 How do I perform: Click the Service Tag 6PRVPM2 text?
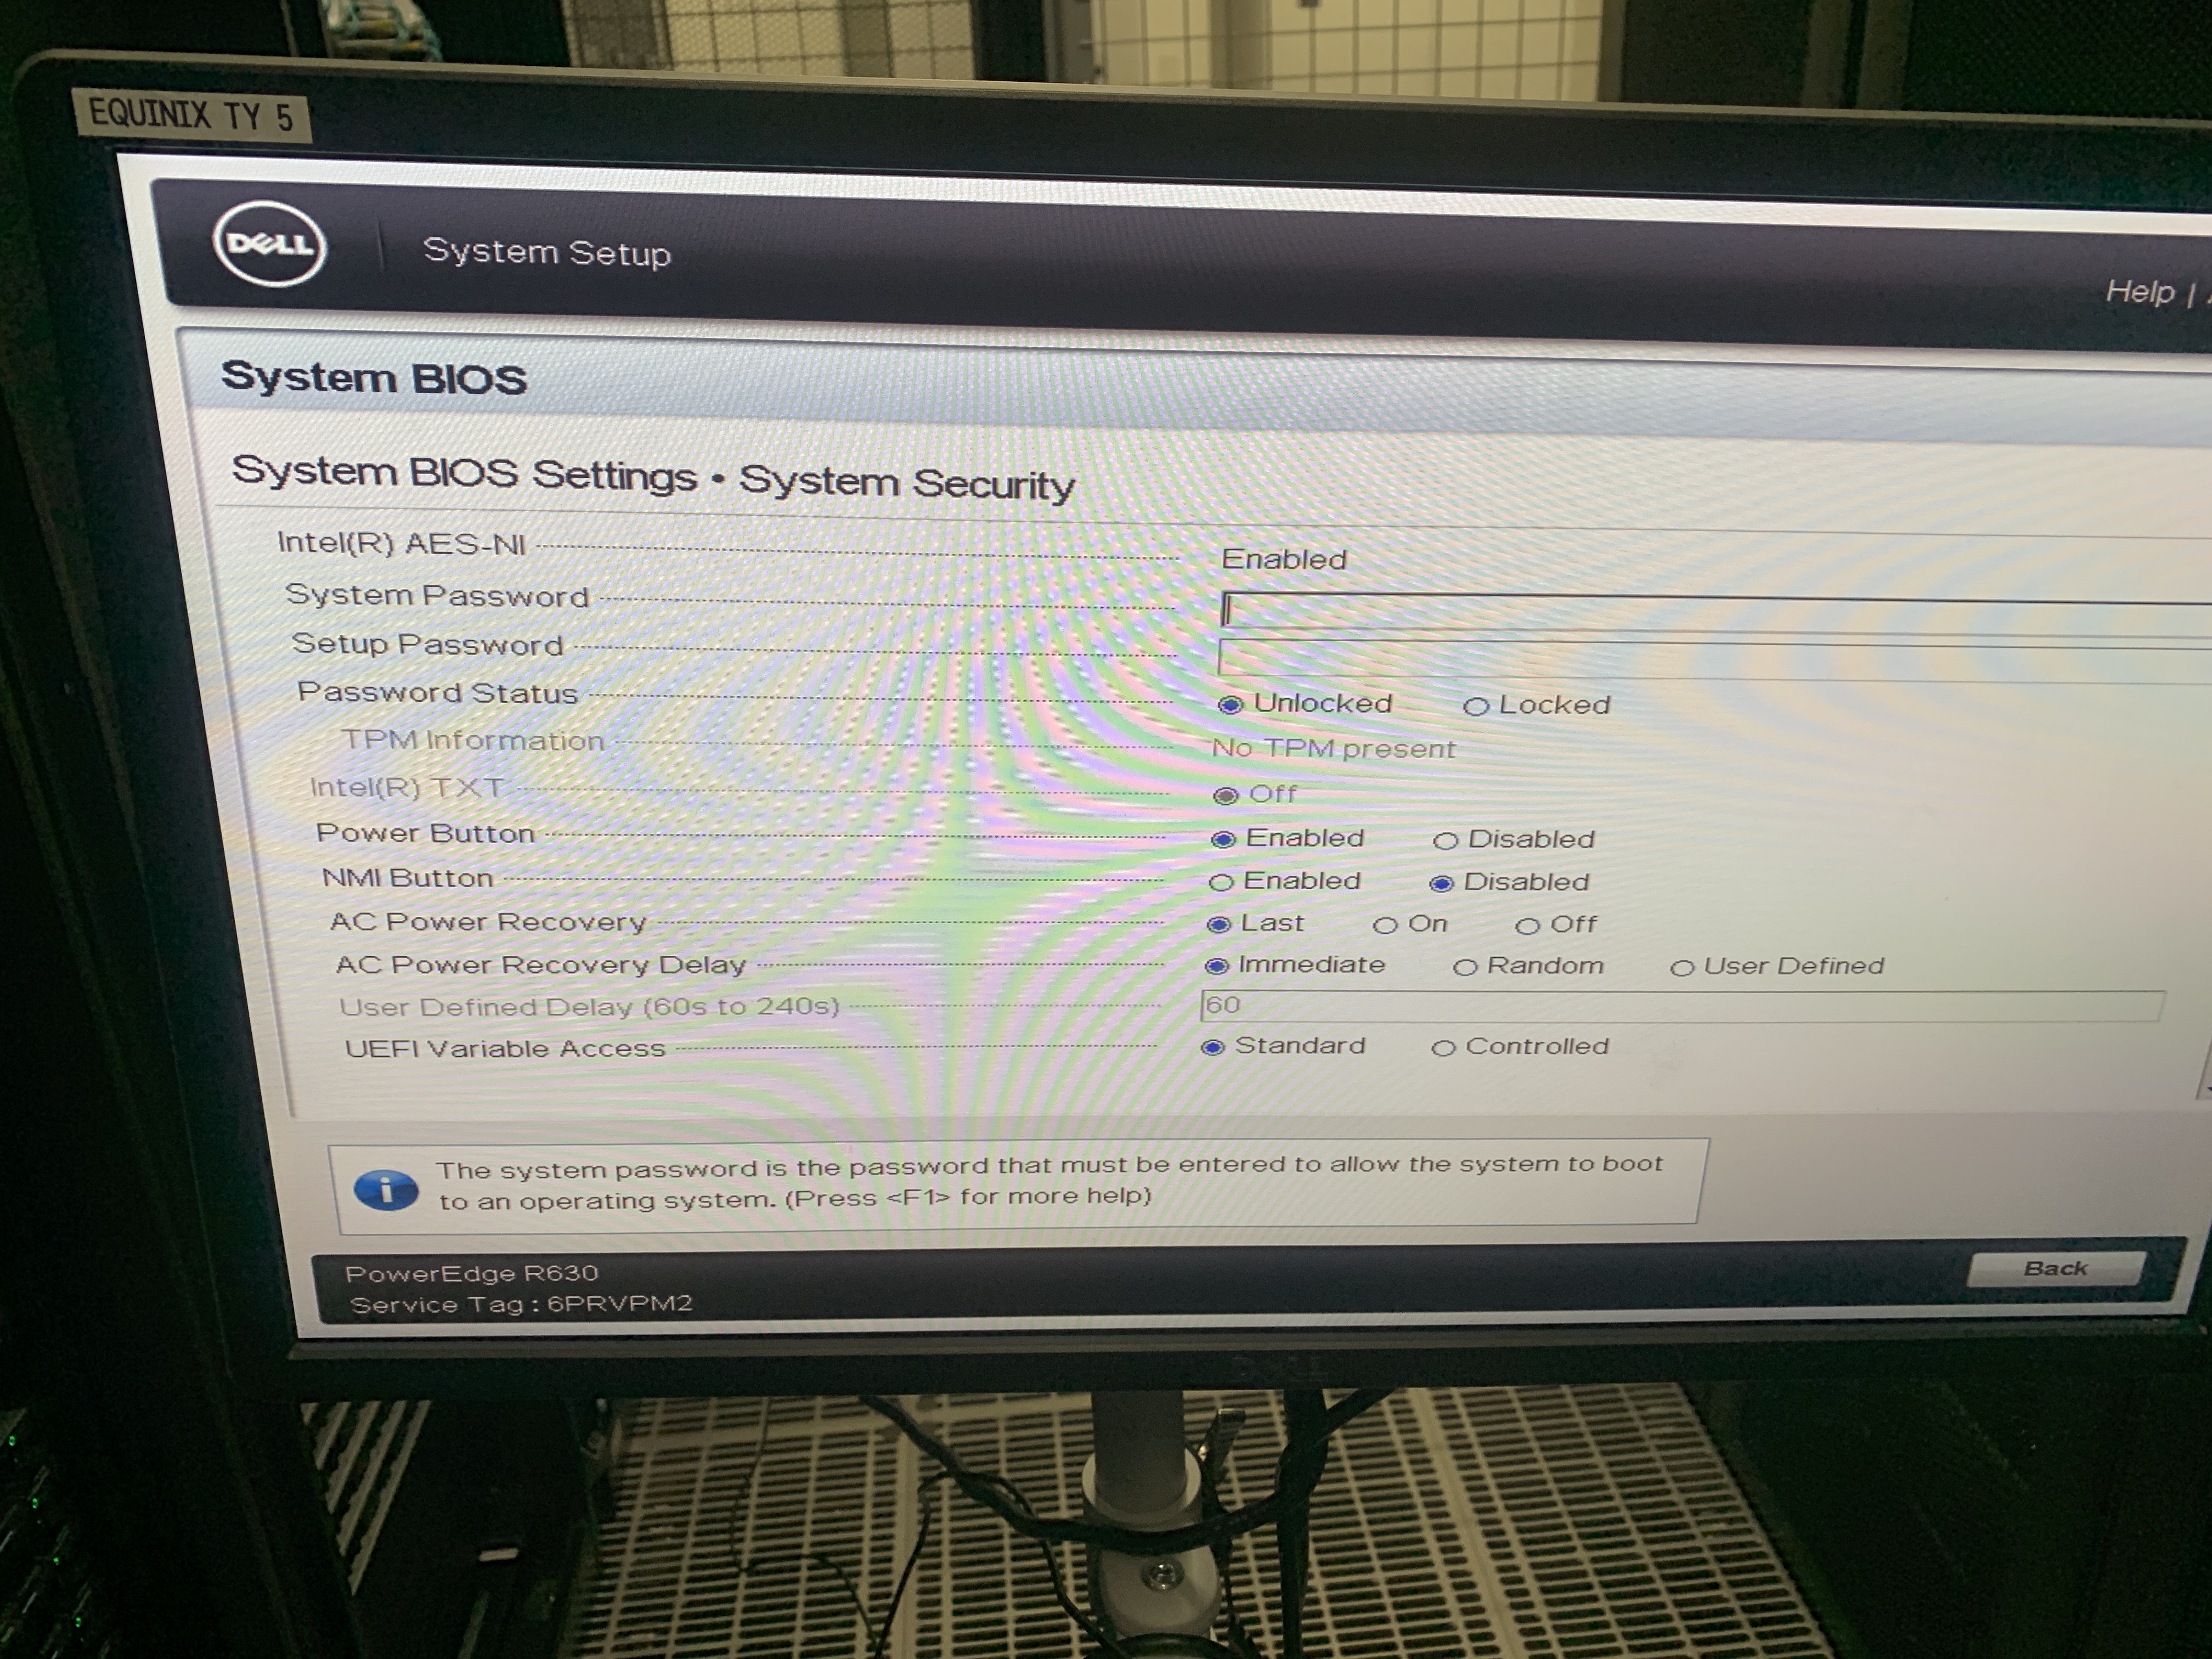pyautogui.click(x=521, y=1304)
